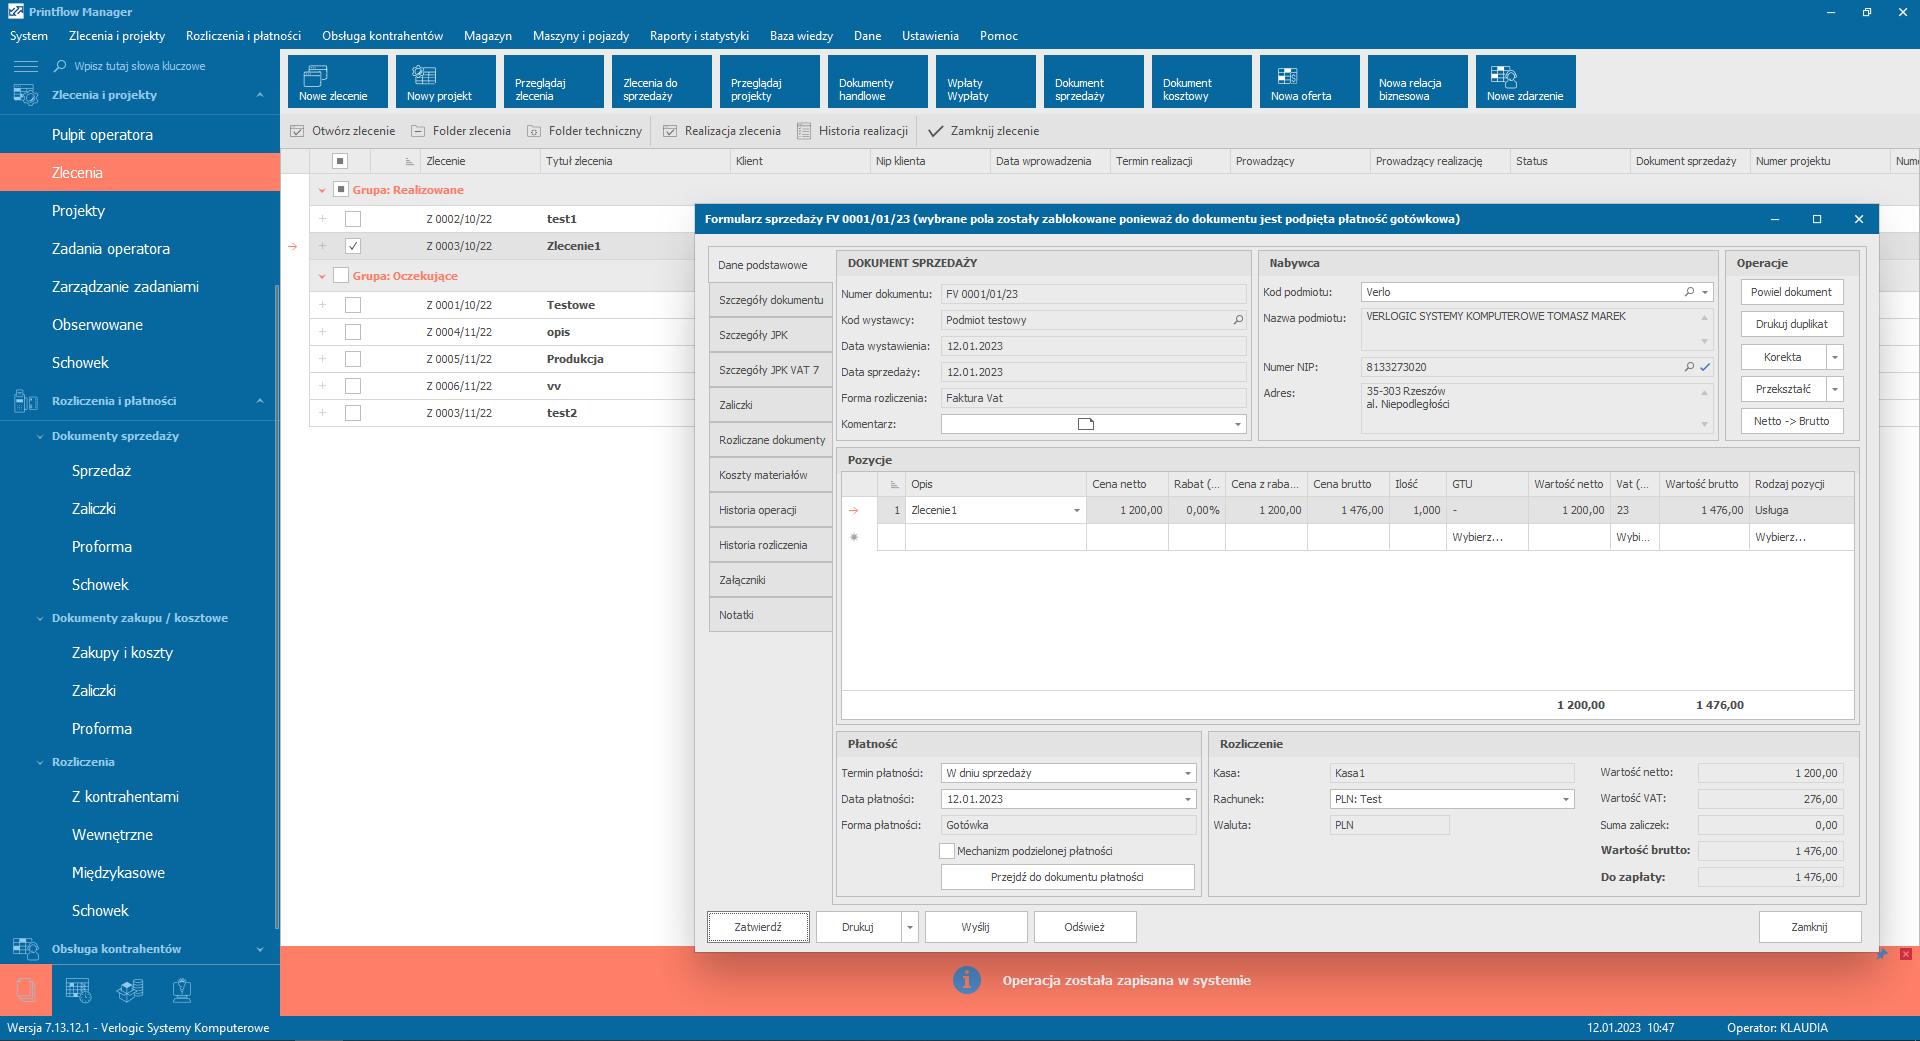Click the Nowa oferta icon

[1288, 75]
